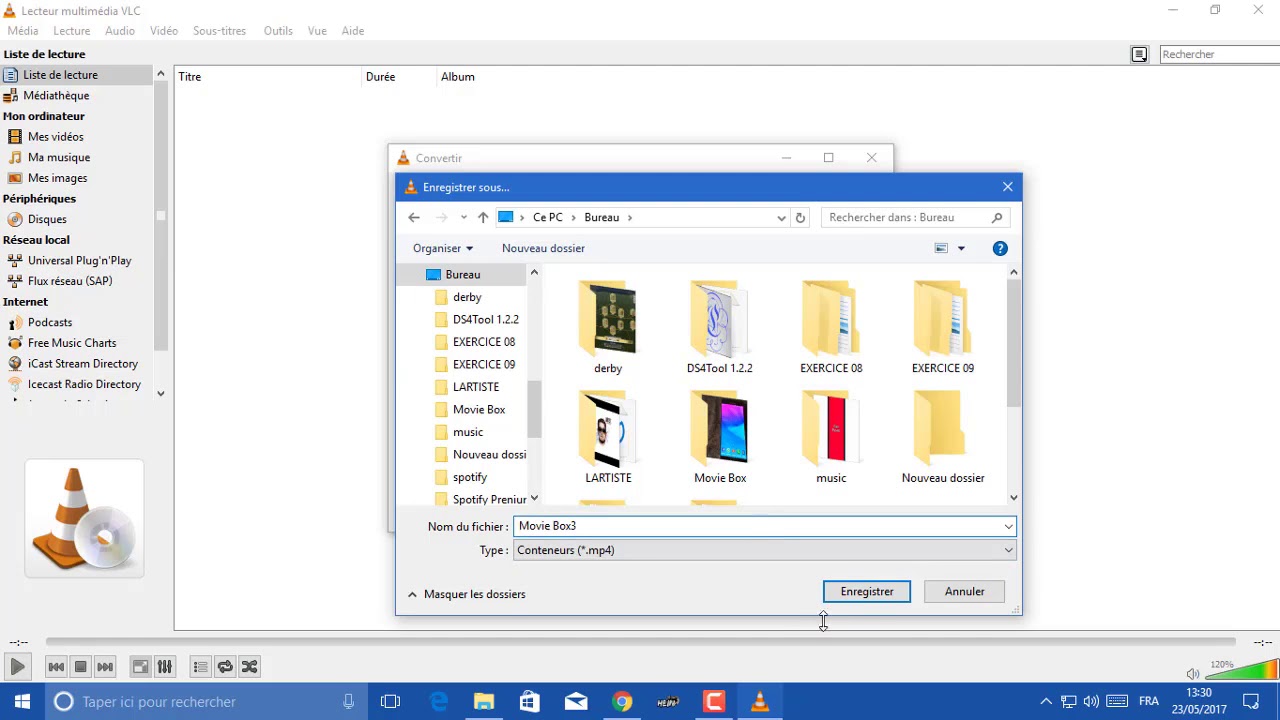Click the playback seek bar
The height and width of the screenshot is (720, 1280).
[640, 642]
